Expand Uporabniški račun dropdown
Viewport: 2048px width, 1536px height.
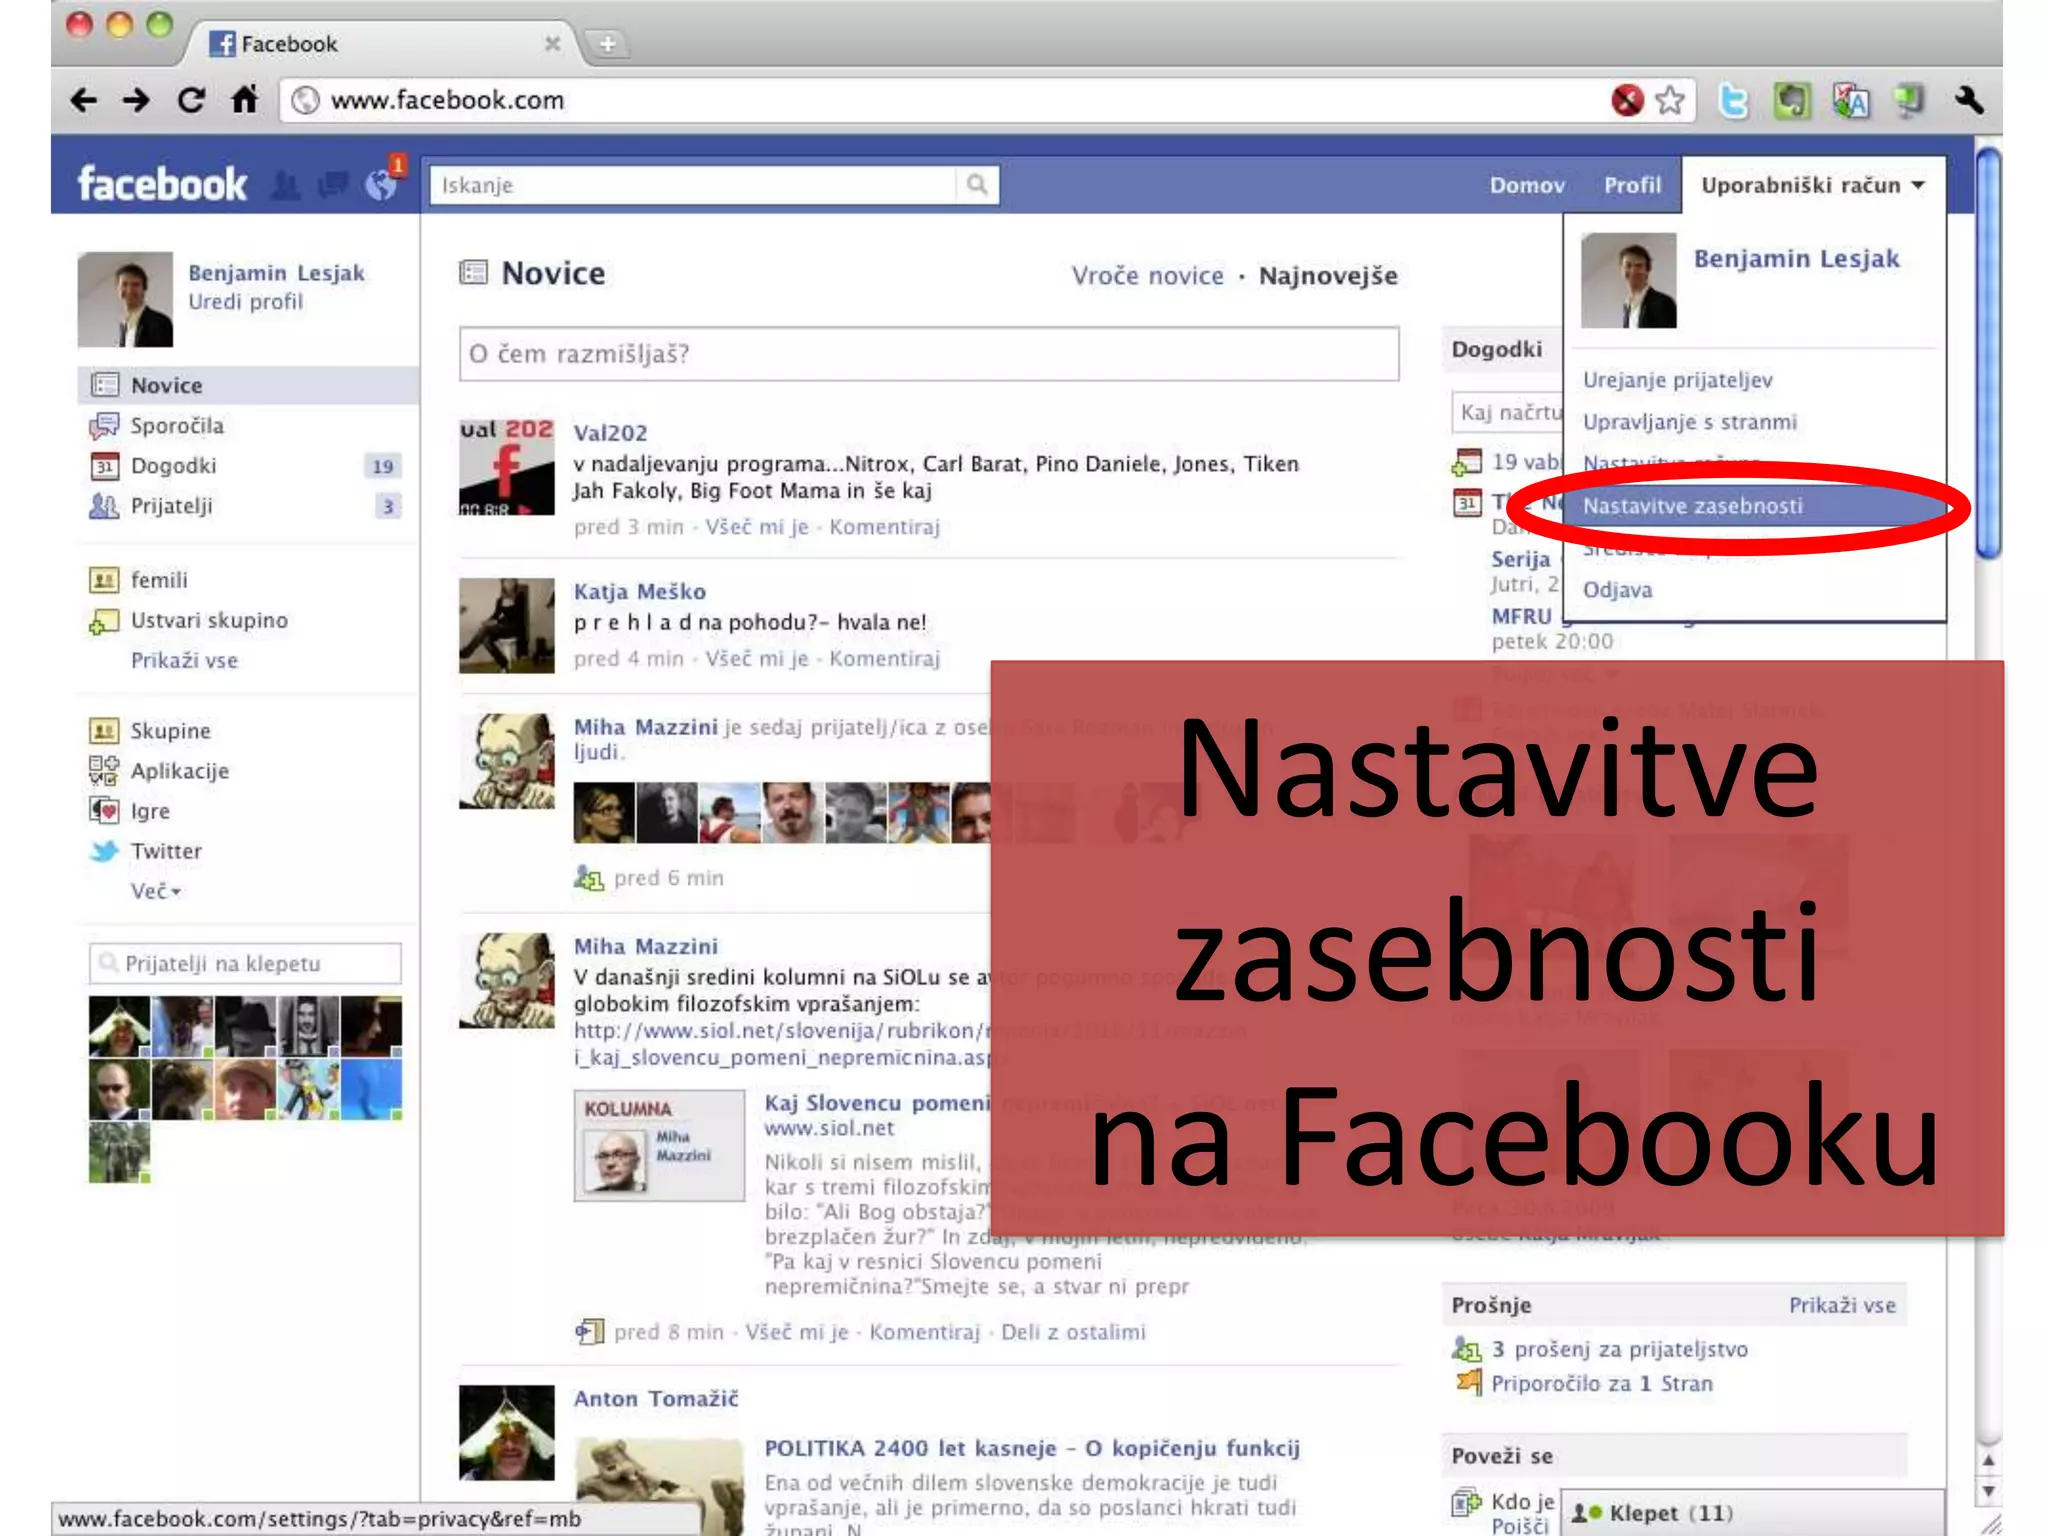pos(1813,185)
